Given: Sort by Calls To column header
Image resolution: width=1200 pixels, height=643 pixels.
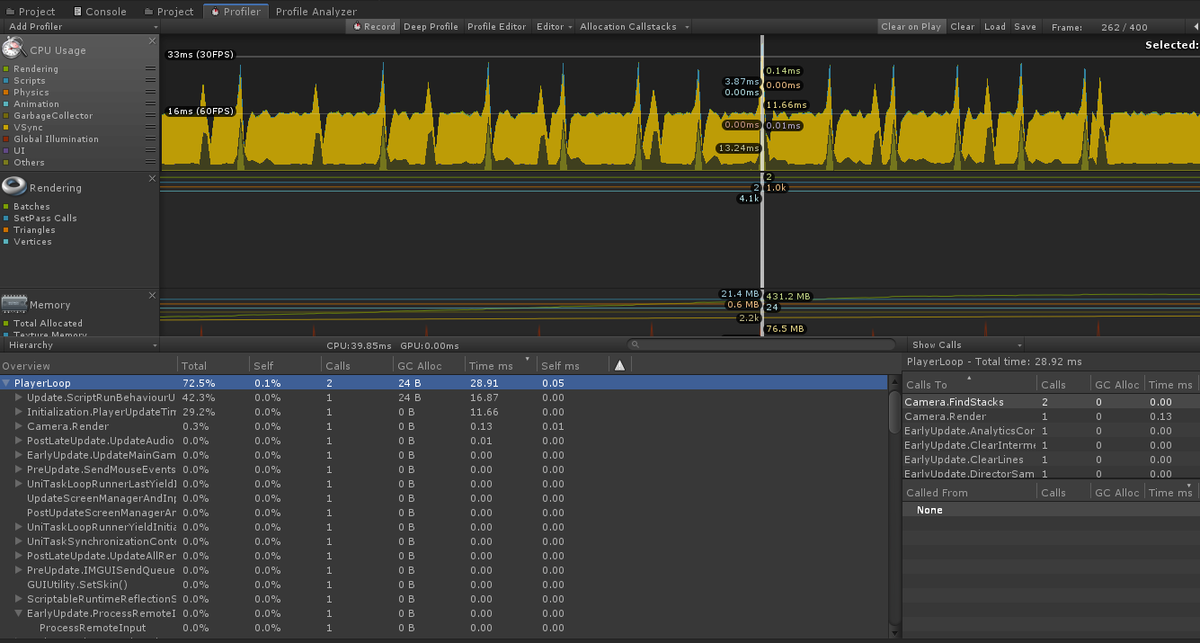Looking at the screenshot, I should 970,384.
